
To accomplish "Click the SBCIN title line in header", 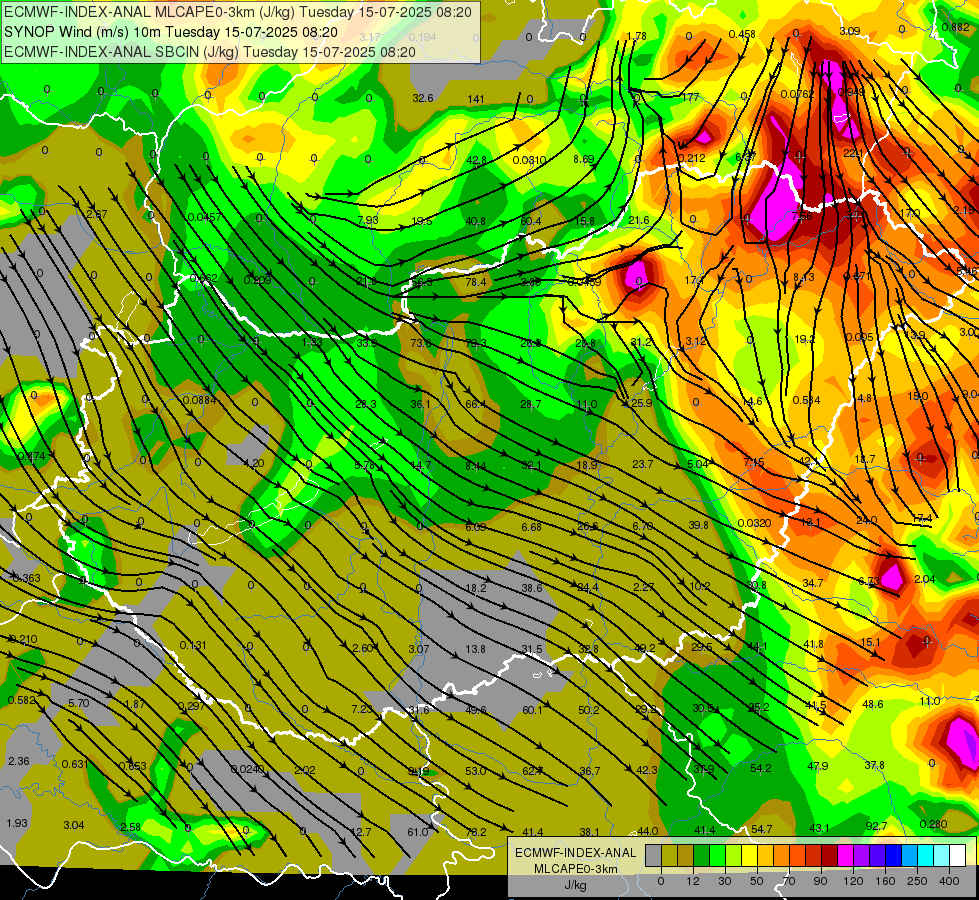I will tap(210, 52).
